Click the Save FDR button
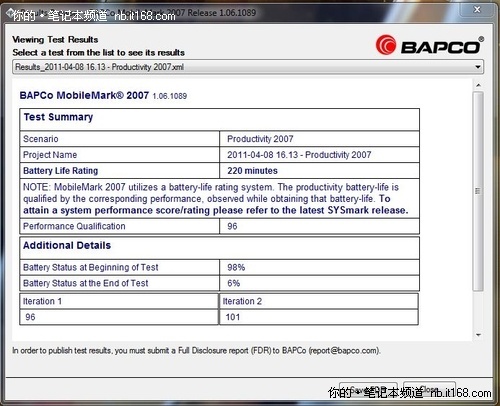 368,390
